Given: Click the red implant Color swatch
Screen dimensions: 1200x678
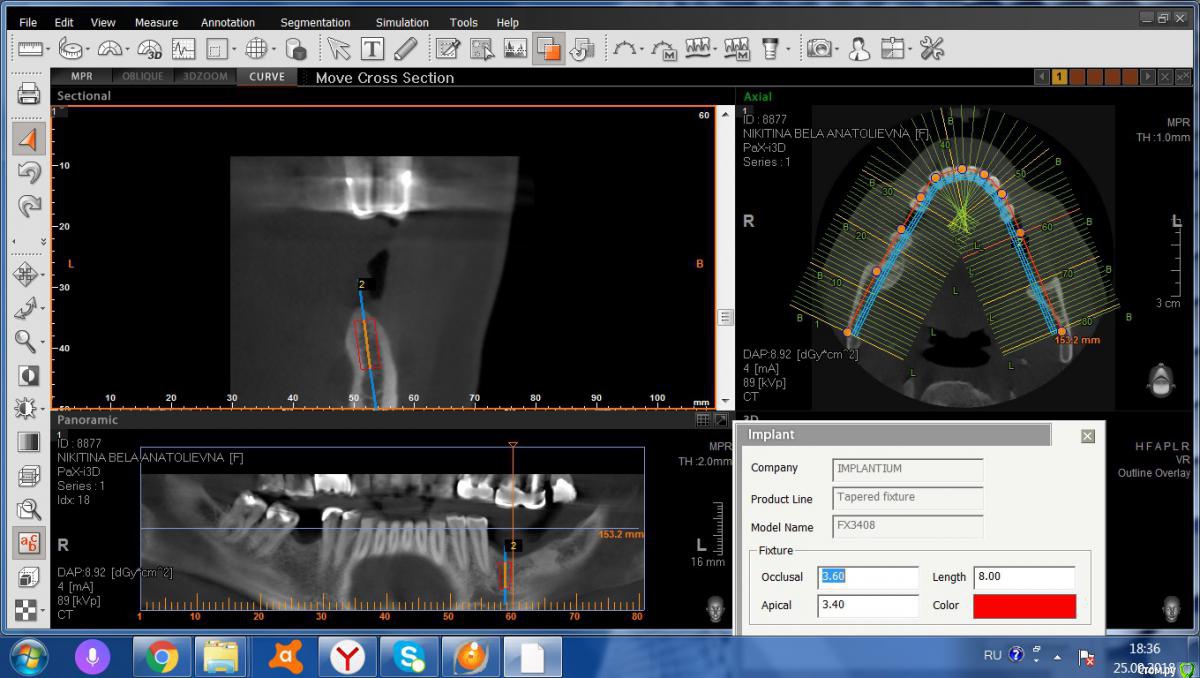Looking at the screenshot, I should 1024,606.
